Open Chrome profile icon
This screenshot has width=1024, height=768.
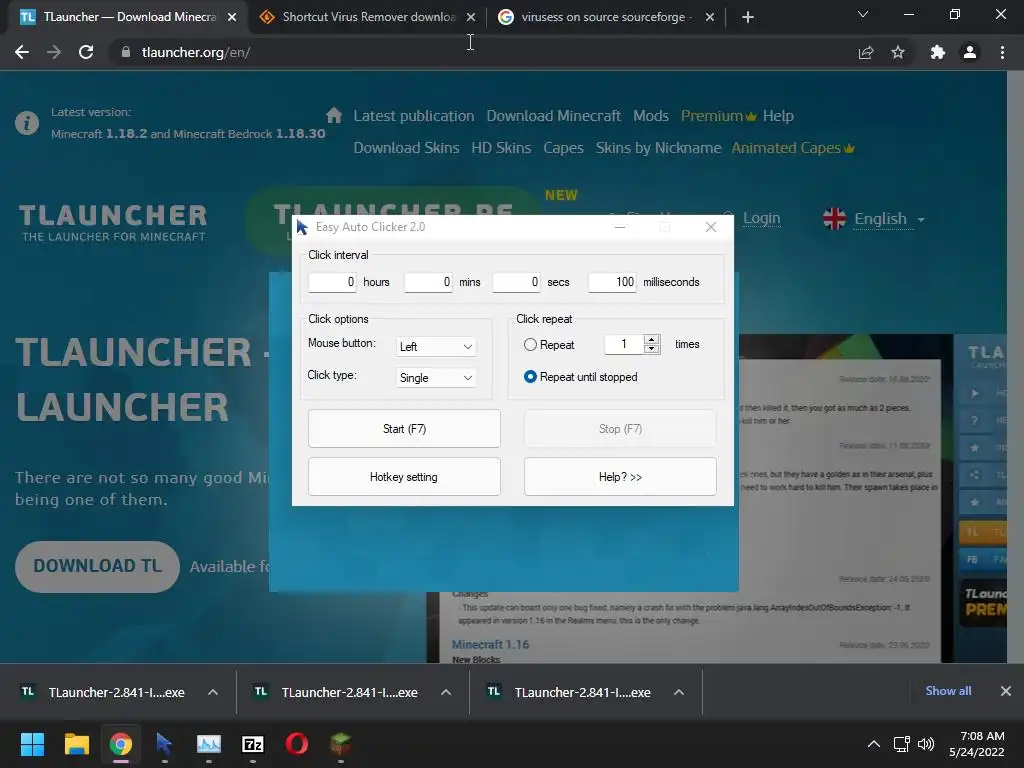coord(970,52)
